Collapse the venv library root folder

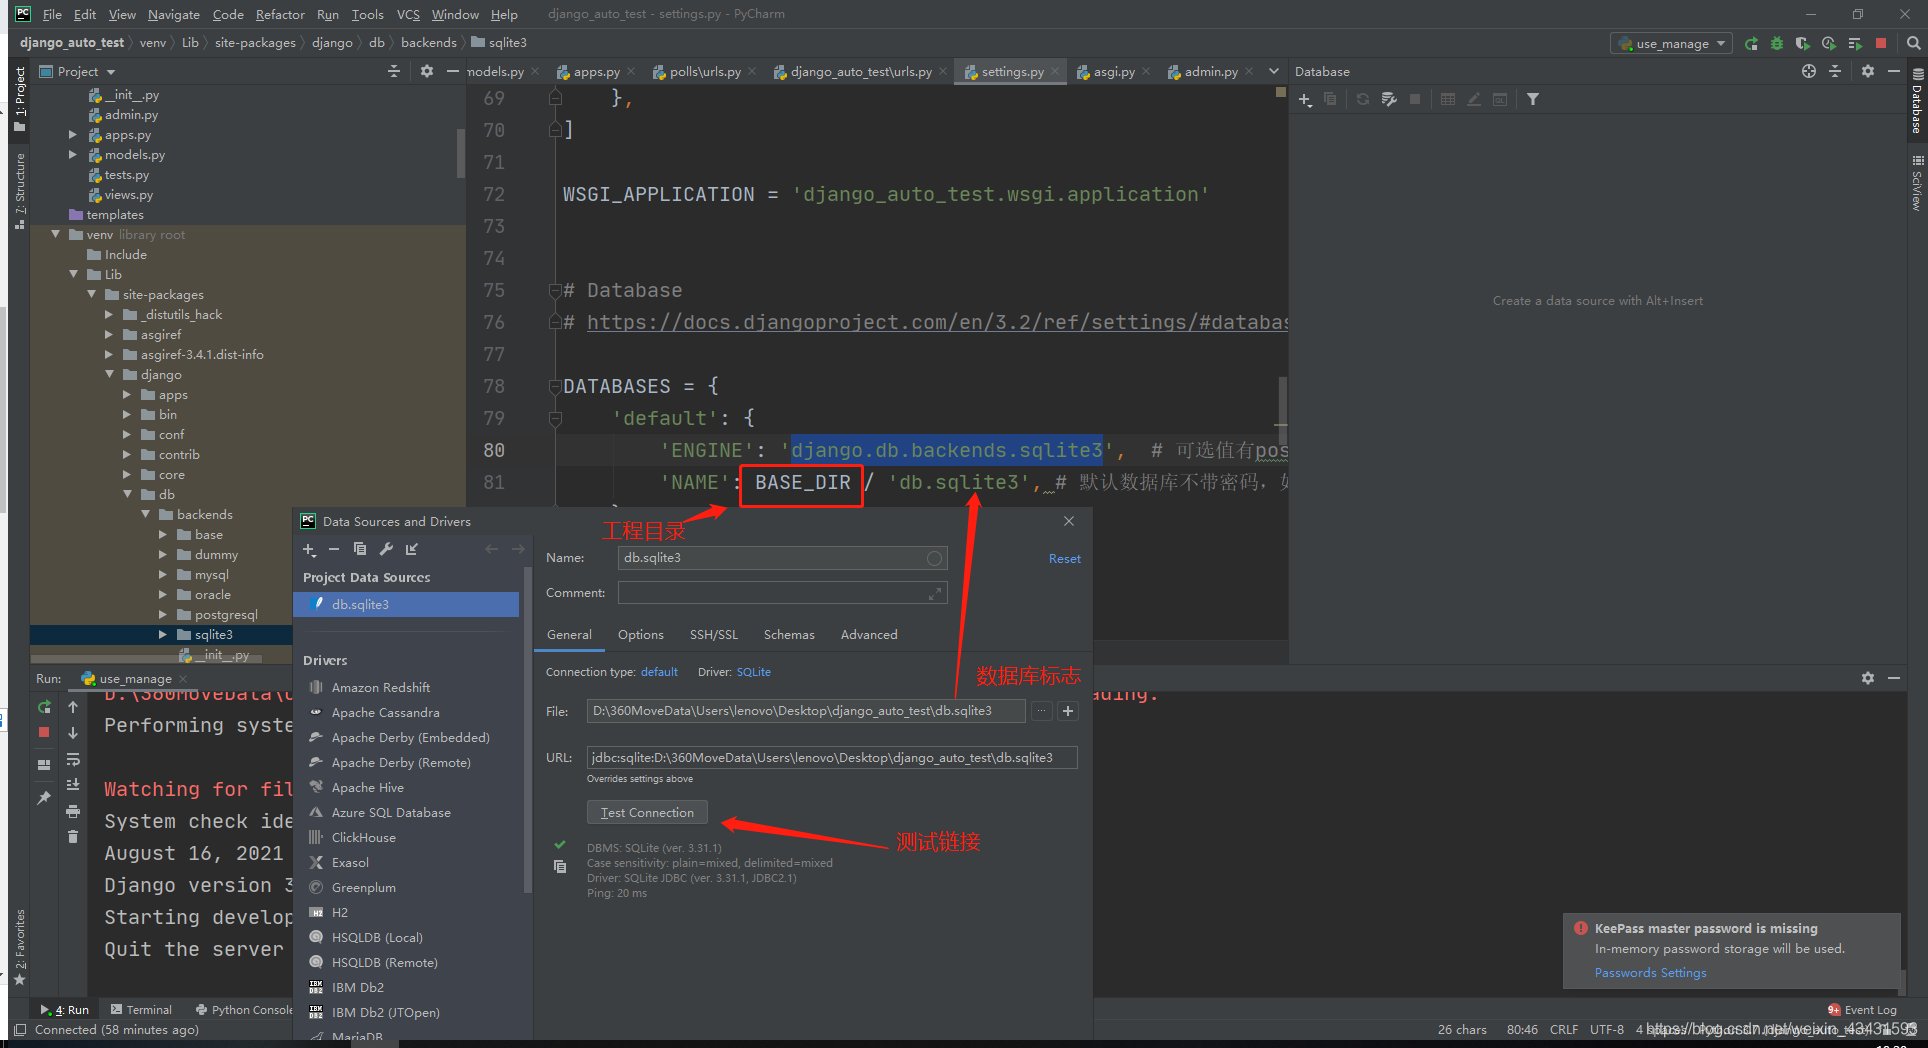point(56,235)
